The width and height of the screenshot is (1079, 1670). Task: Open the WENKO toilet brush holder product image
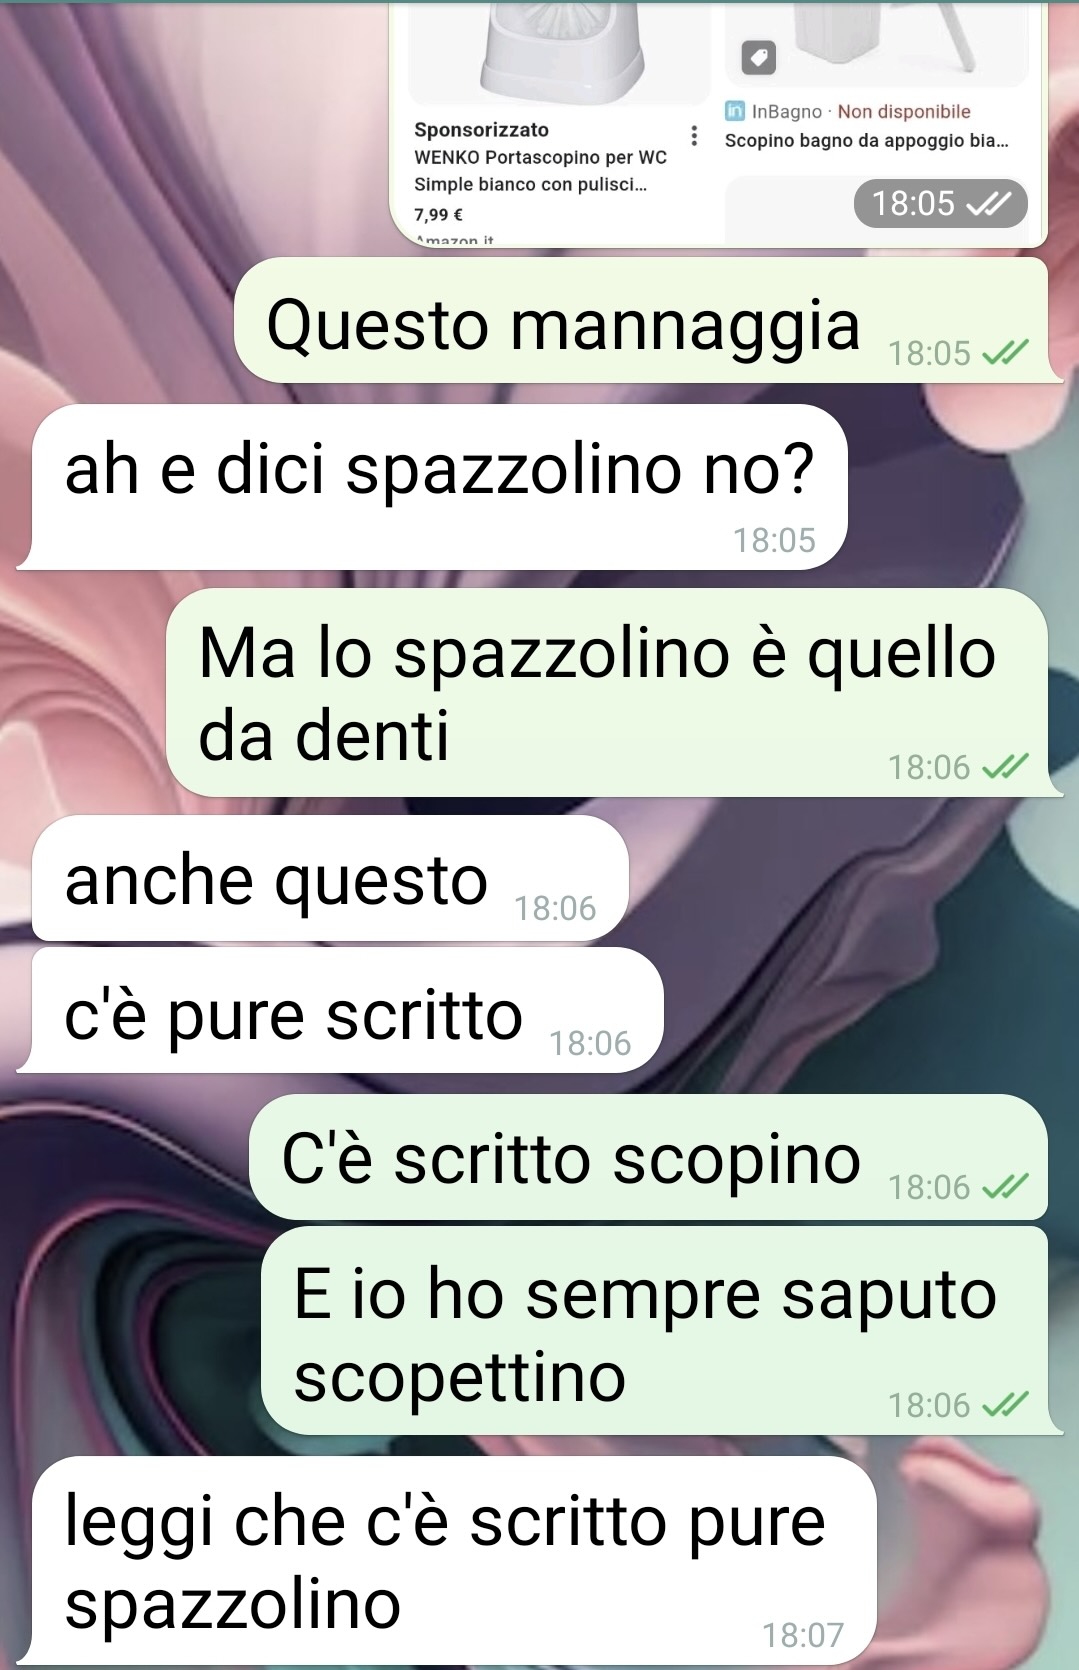(x=560, y=50)
